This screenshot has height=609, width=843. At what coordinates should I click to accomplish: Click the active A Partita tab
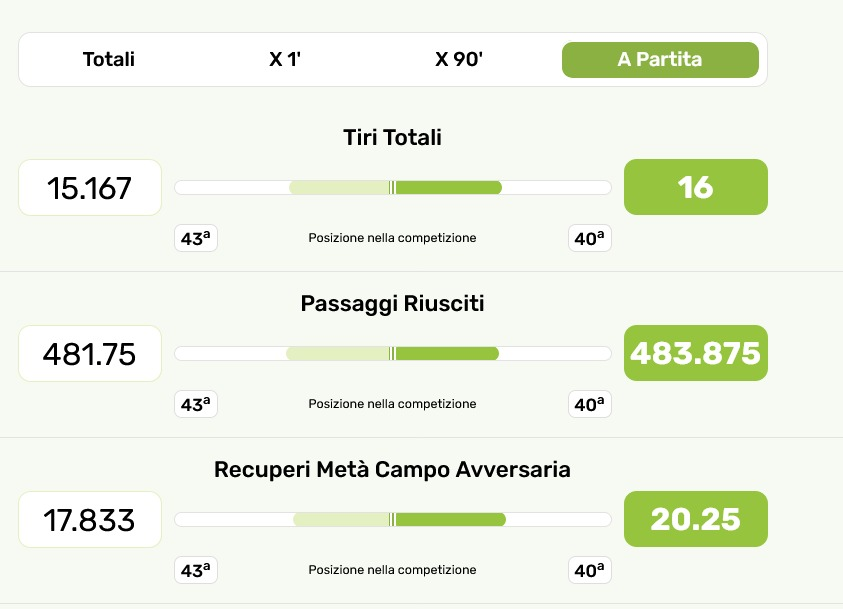tap(660, 59)
